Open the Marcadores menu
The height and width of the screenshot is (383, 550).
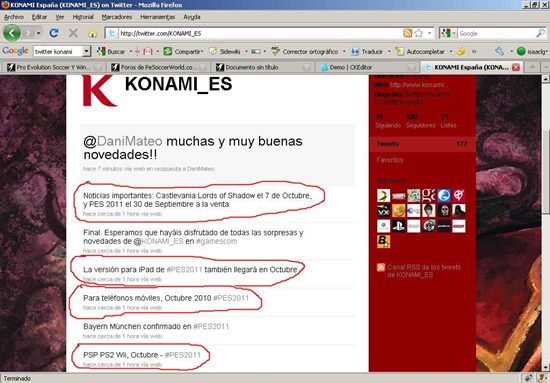[117, 17]
